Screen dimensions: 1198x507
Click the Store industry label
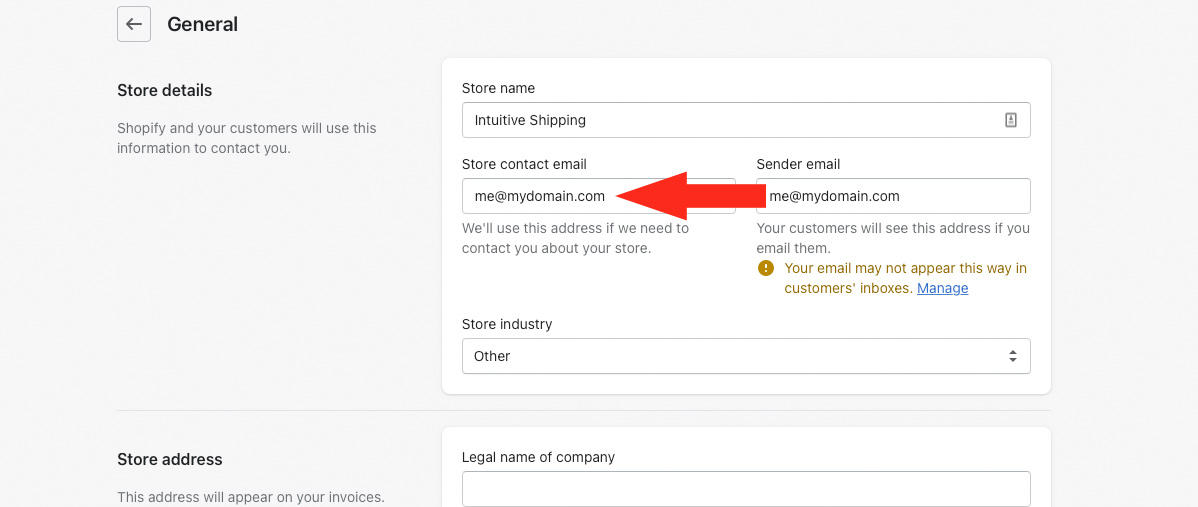507,324
